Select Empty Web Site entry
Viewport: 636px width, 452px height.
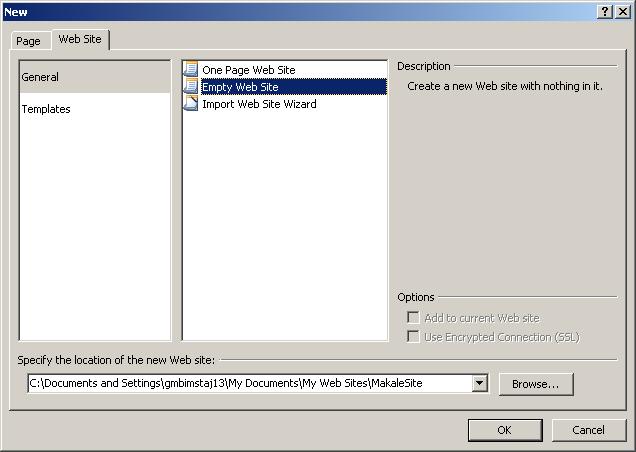click(285, 87)
